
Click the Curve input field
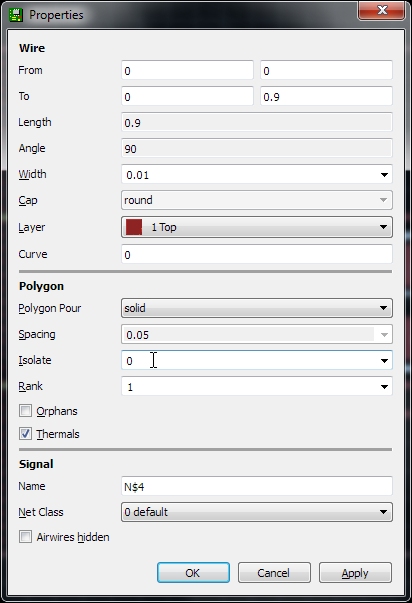pos(257,254)
